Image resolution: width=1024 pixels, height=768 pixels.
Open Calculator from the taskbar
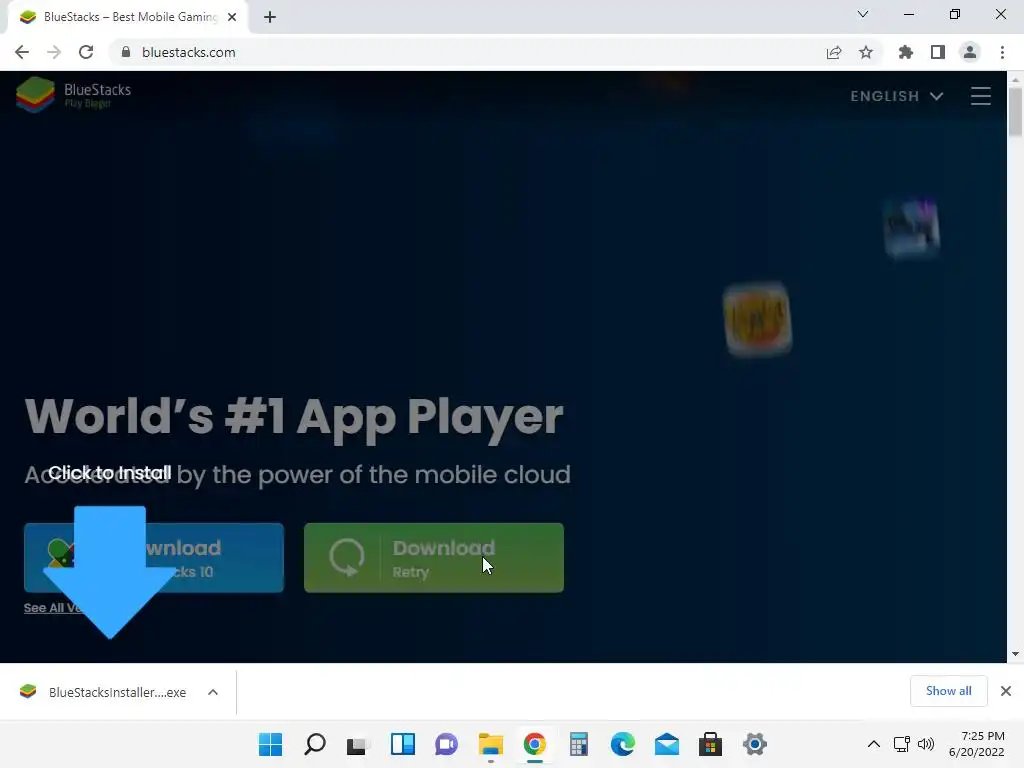579,744
